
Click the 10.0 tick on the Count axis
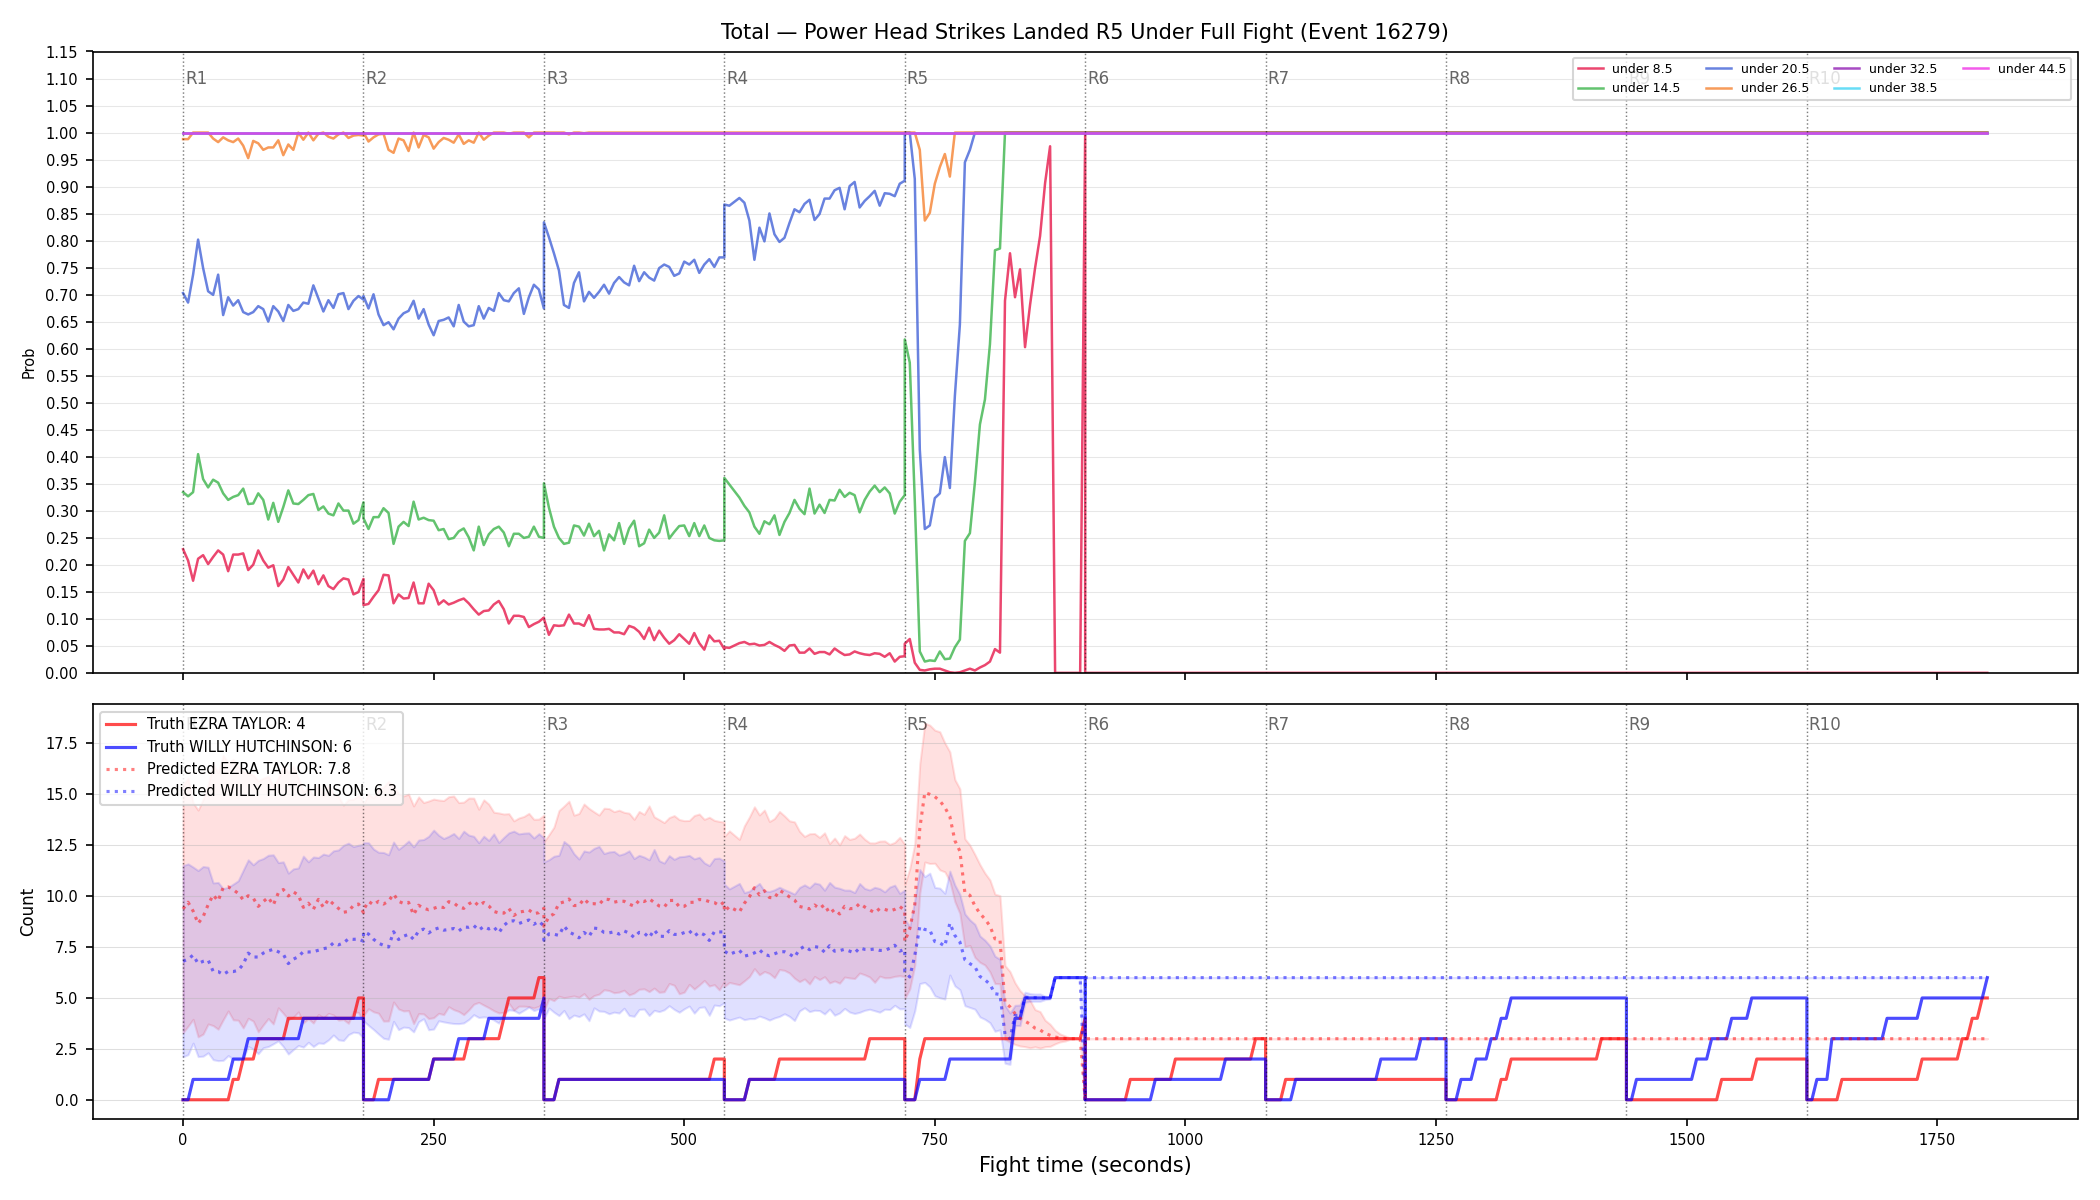pos(62,896)
